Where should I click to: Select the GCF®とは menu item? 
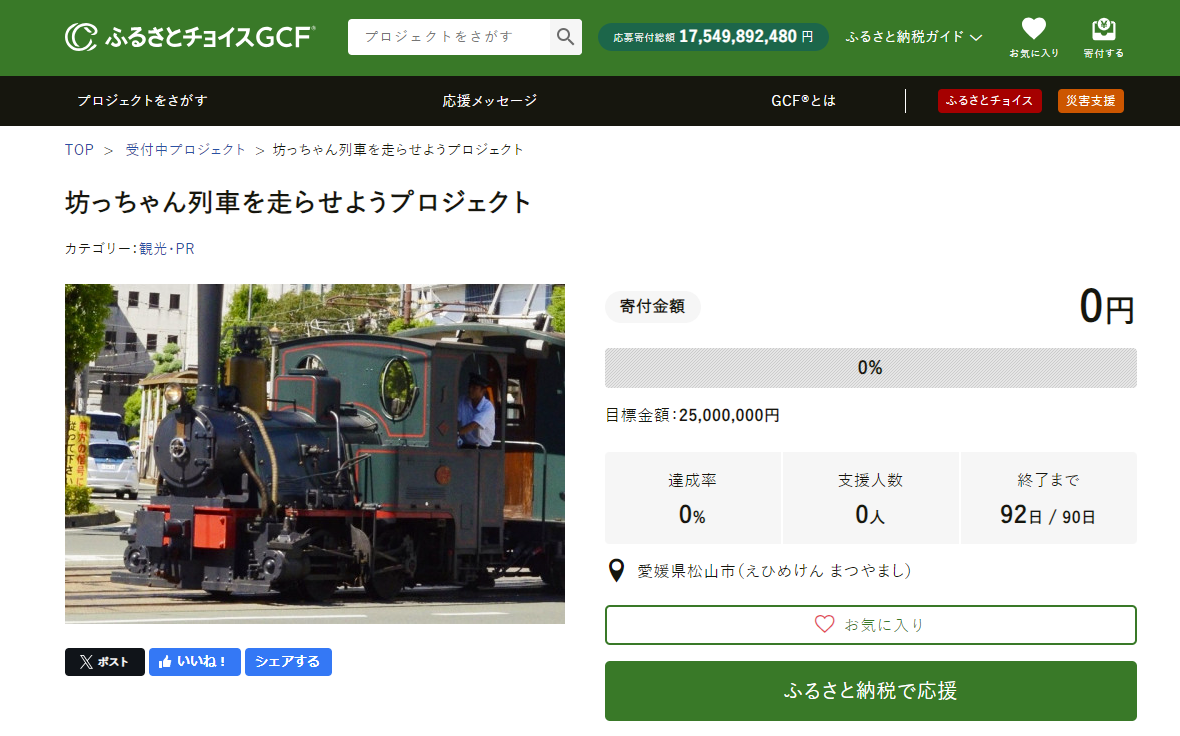(803, 101)
